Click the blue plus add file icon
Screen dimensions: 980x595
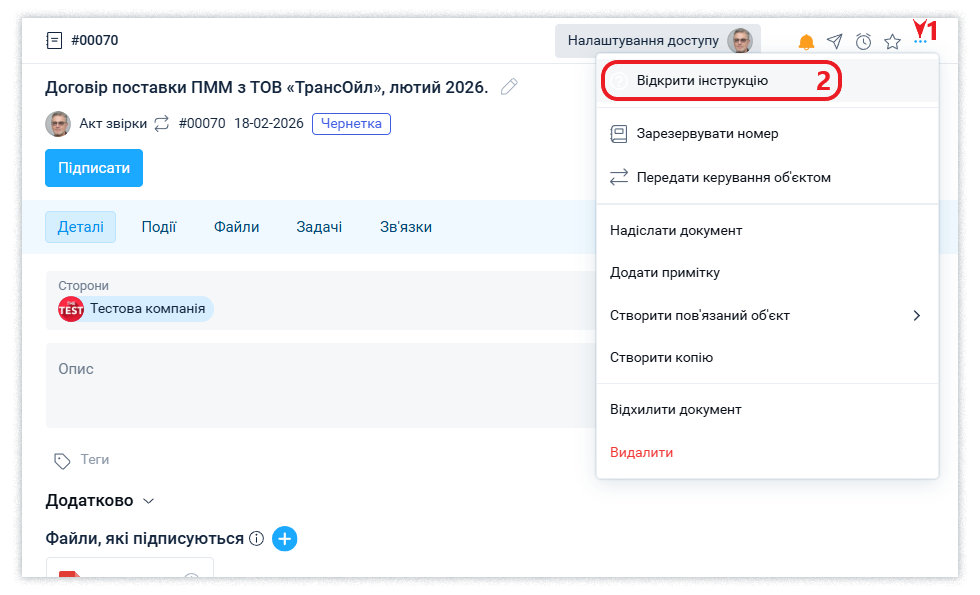click(285, 539)
